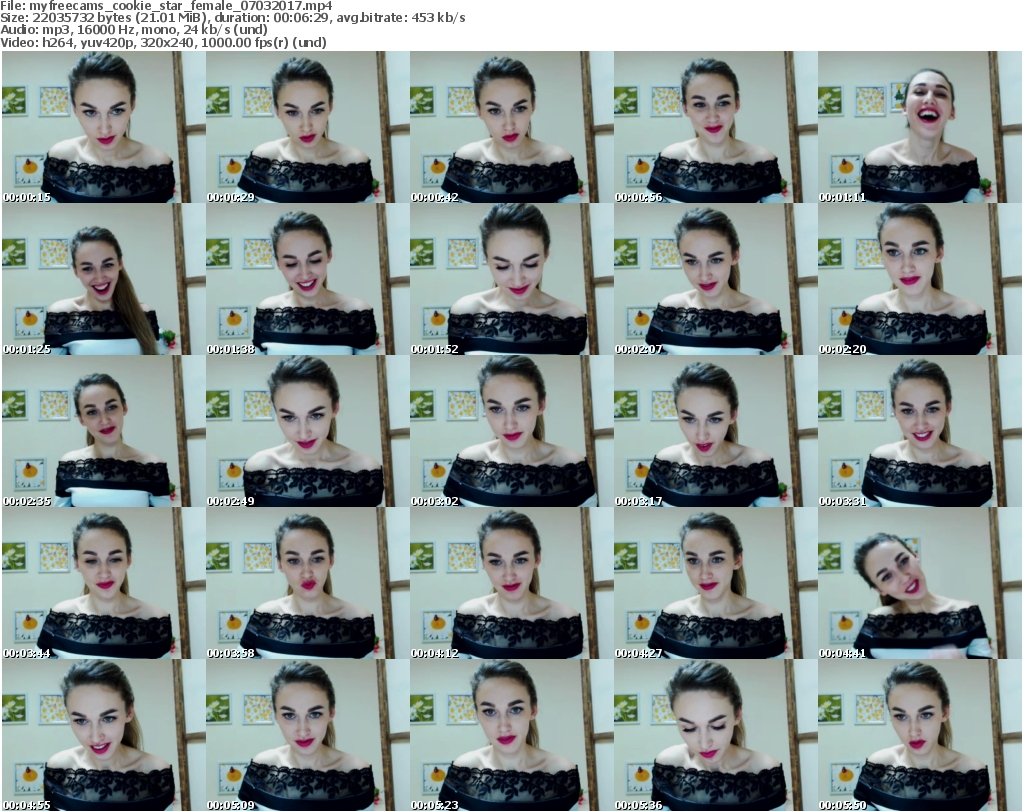Select the frame marked 00:05:09
1024x811 pixels.
tap(308, 735)
